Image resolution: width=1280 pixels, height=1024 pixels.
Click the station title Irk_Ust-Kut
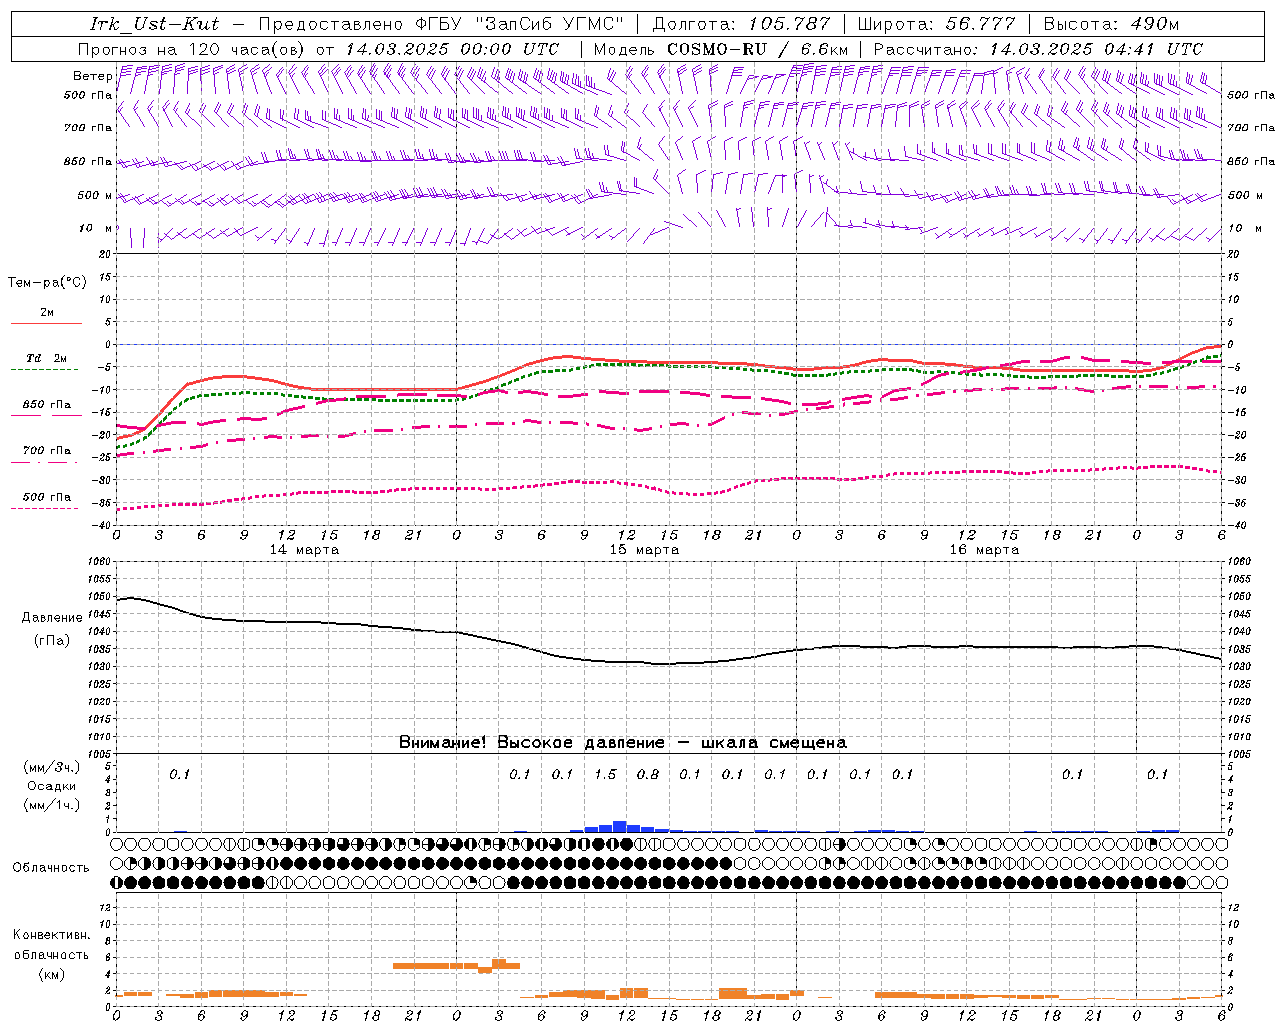click(x=155, y=24)
